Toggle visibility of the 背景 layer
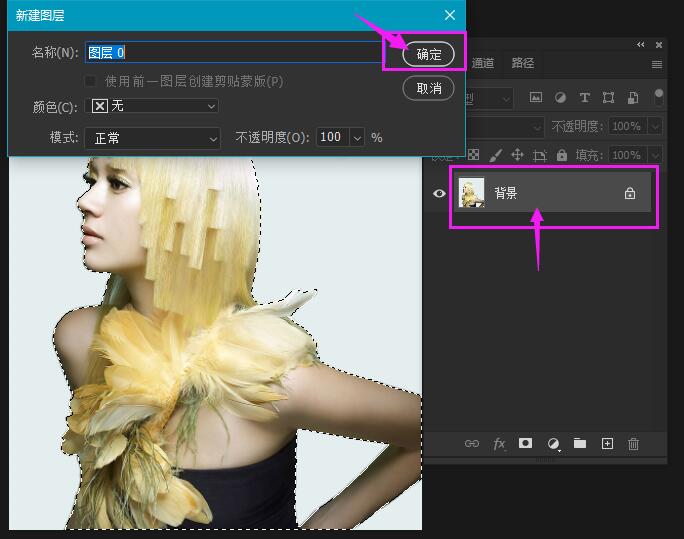This screenshot has height=539, width=684. pos(439,193)
